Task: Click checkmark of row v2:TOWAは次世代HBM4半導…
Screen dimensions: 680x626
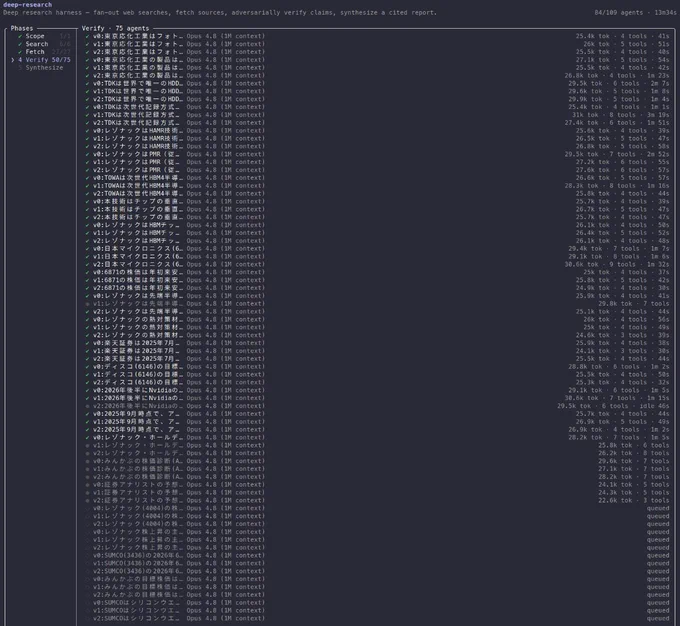Action: pos(88,193)
